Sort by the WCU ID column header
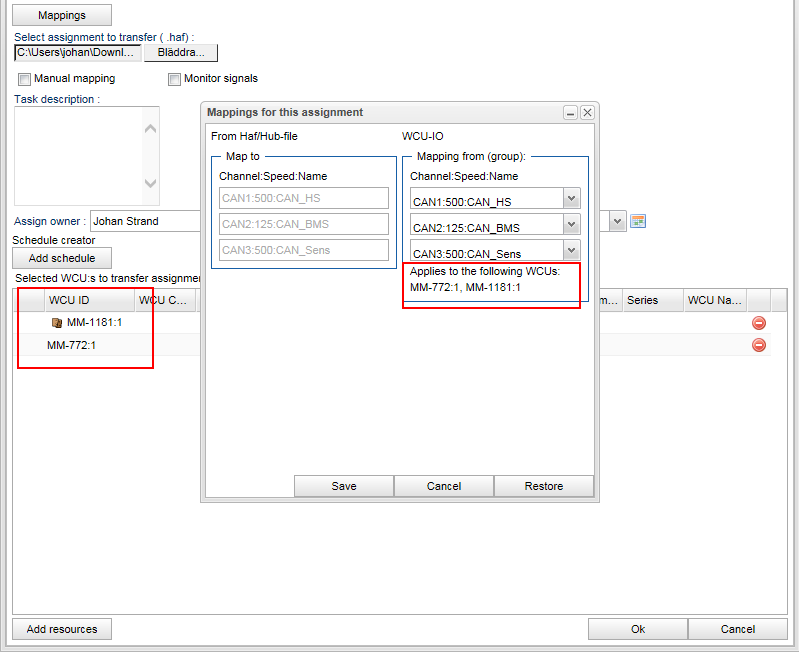This screenshot has width=799, height=652. pos(69,300)
